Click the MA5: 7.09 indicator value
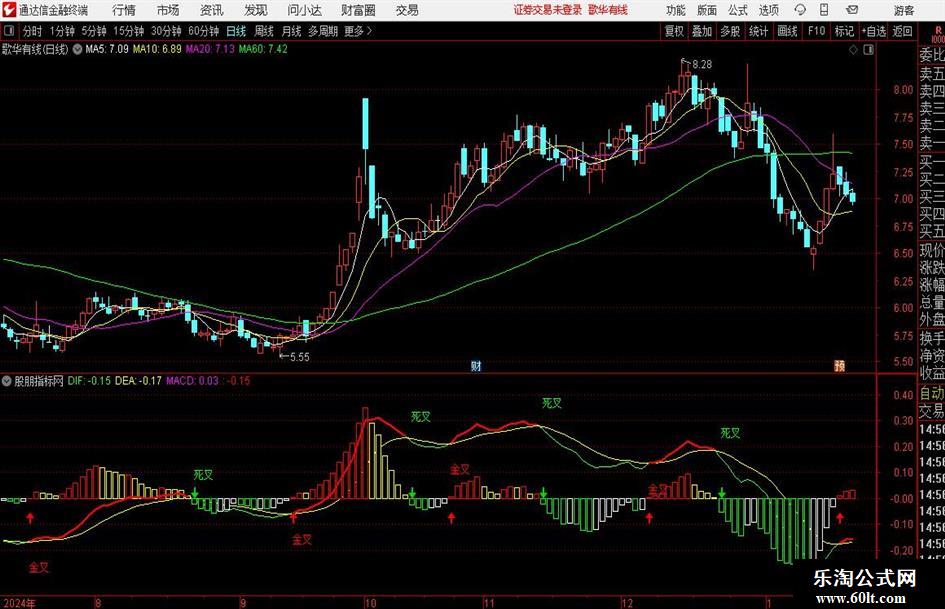The height and width of the screenshot is (609, 945). (107, 49)
